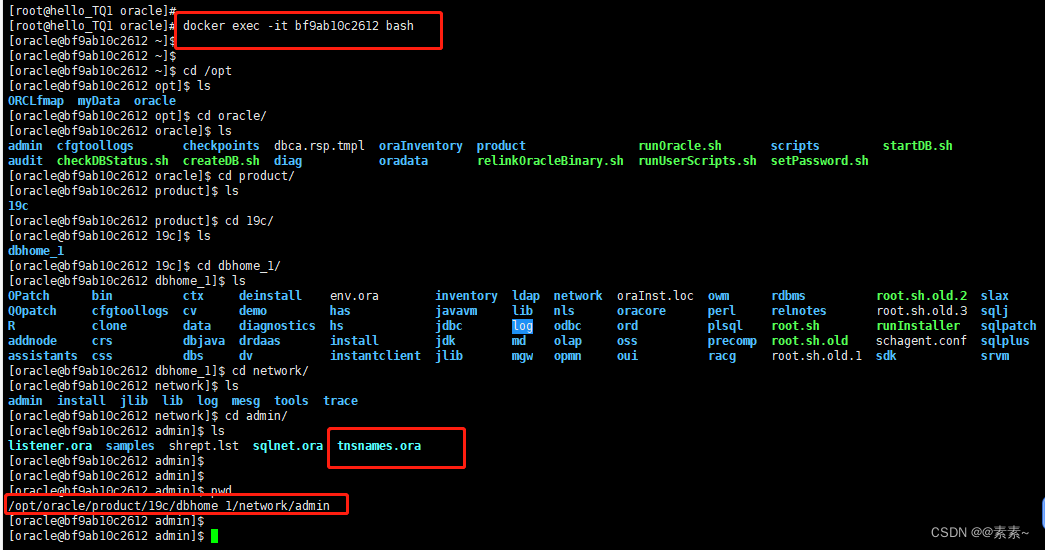This screenshot has height=550, width=1045.
Task: Select the jdbc directory entry
Action: pyautogui.click(x=449, y=326)
